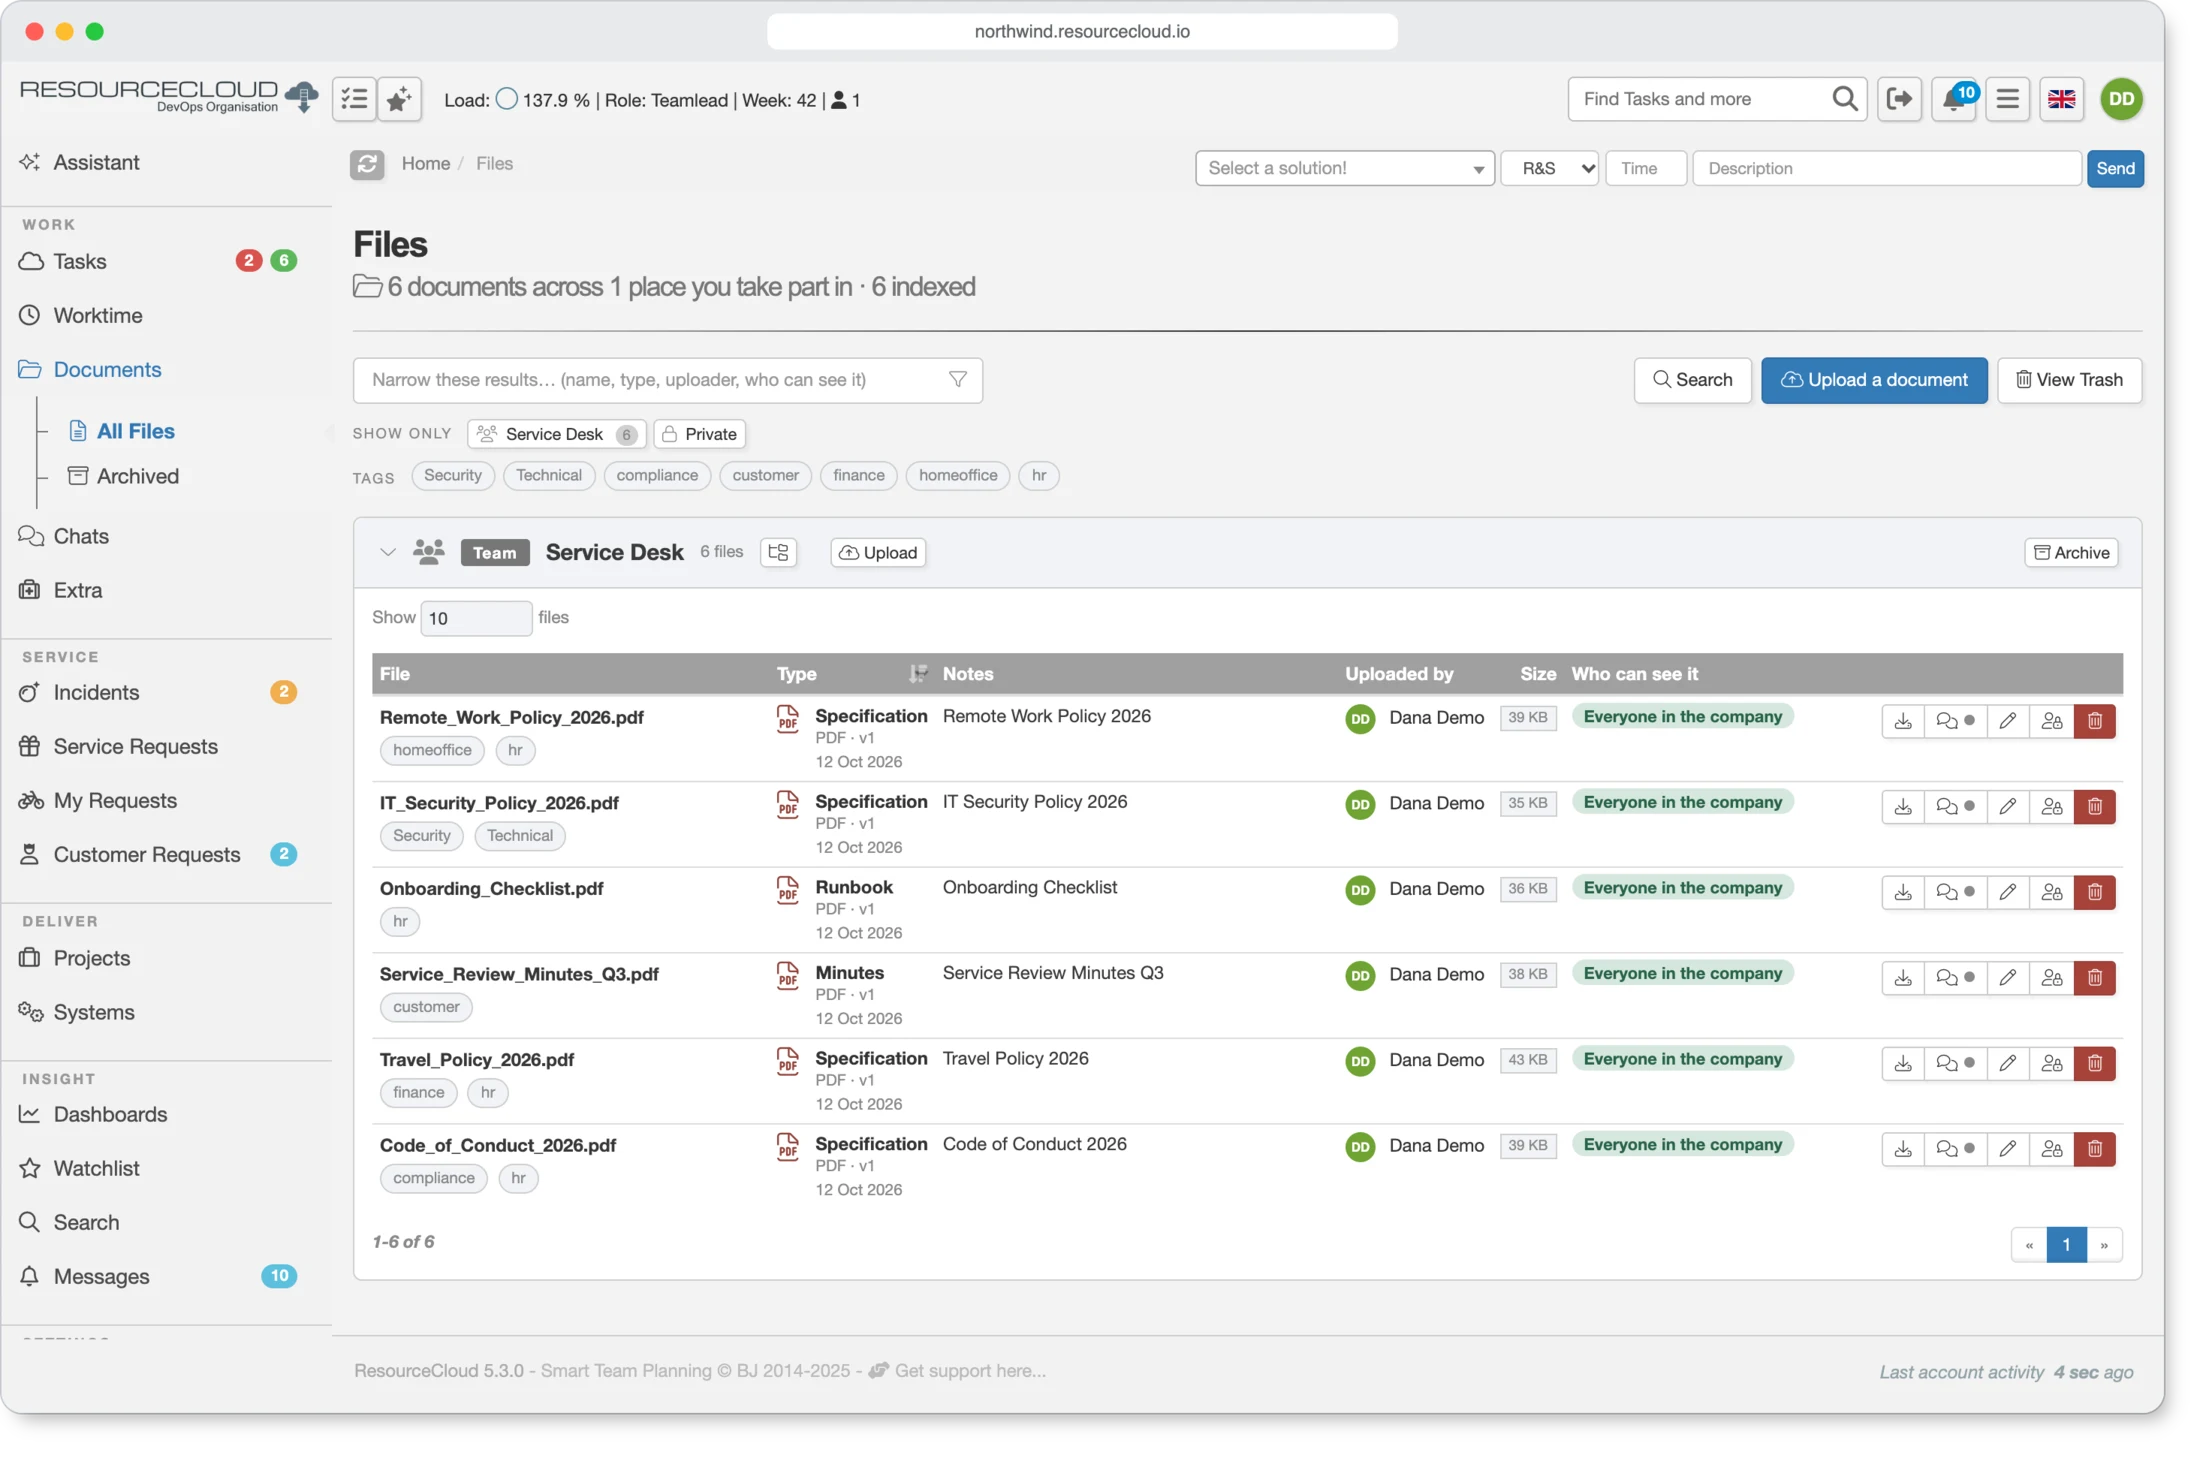2200x1458 pixels.
Task: Open Incidents in the sidebar
Action: [x=96, y=692]
